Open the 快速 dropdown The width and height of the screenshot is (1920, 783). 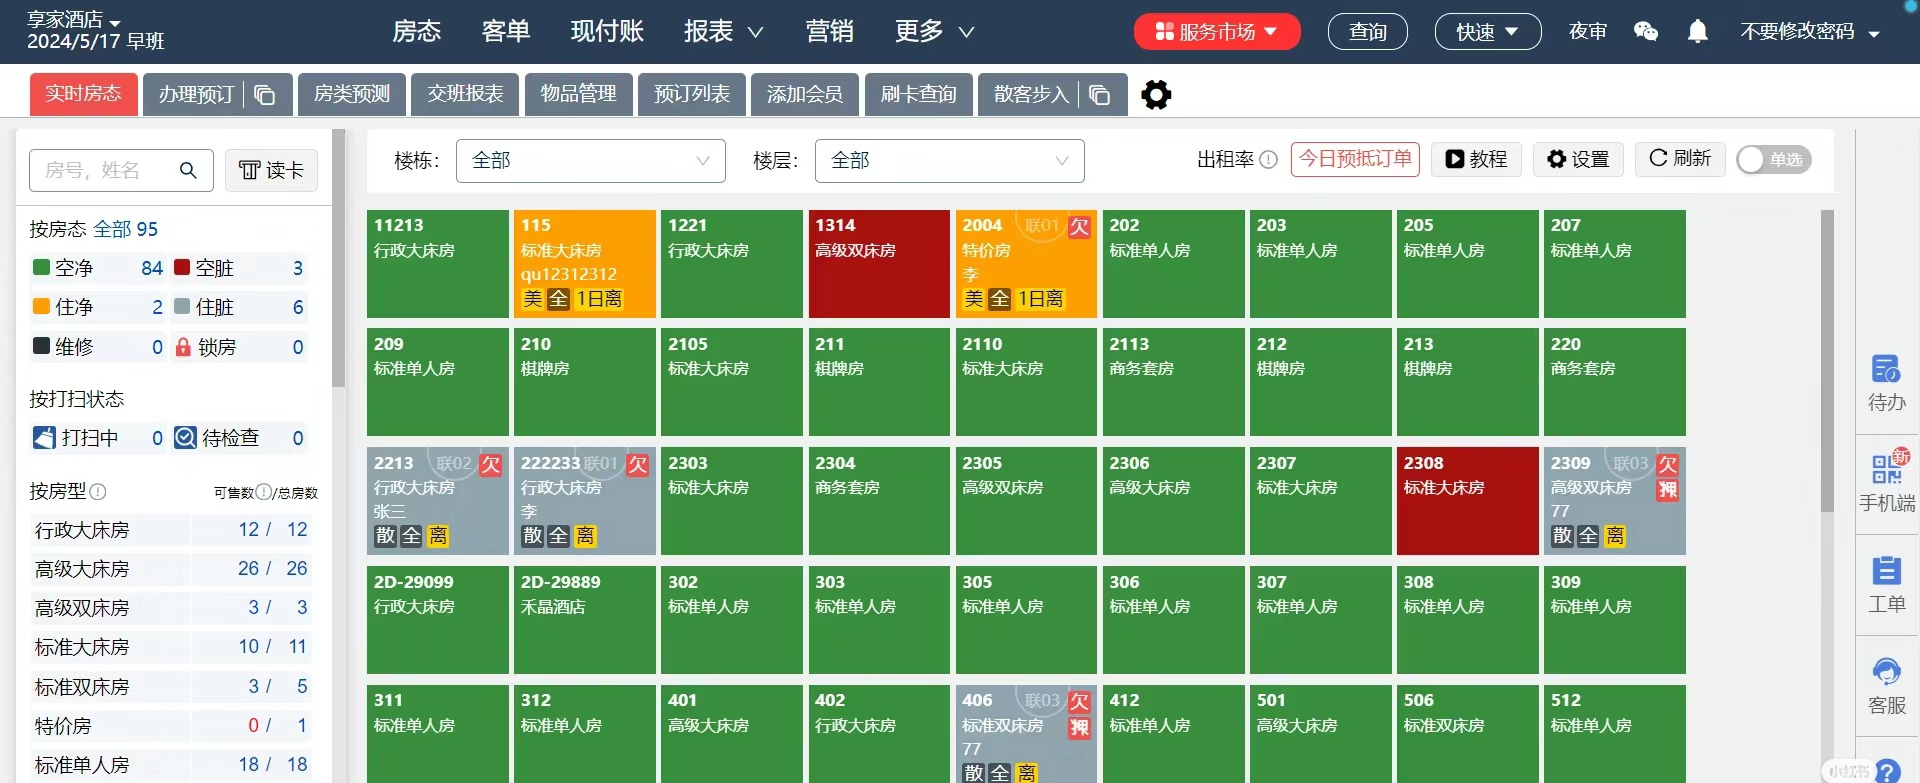[x=1486, y=32]
